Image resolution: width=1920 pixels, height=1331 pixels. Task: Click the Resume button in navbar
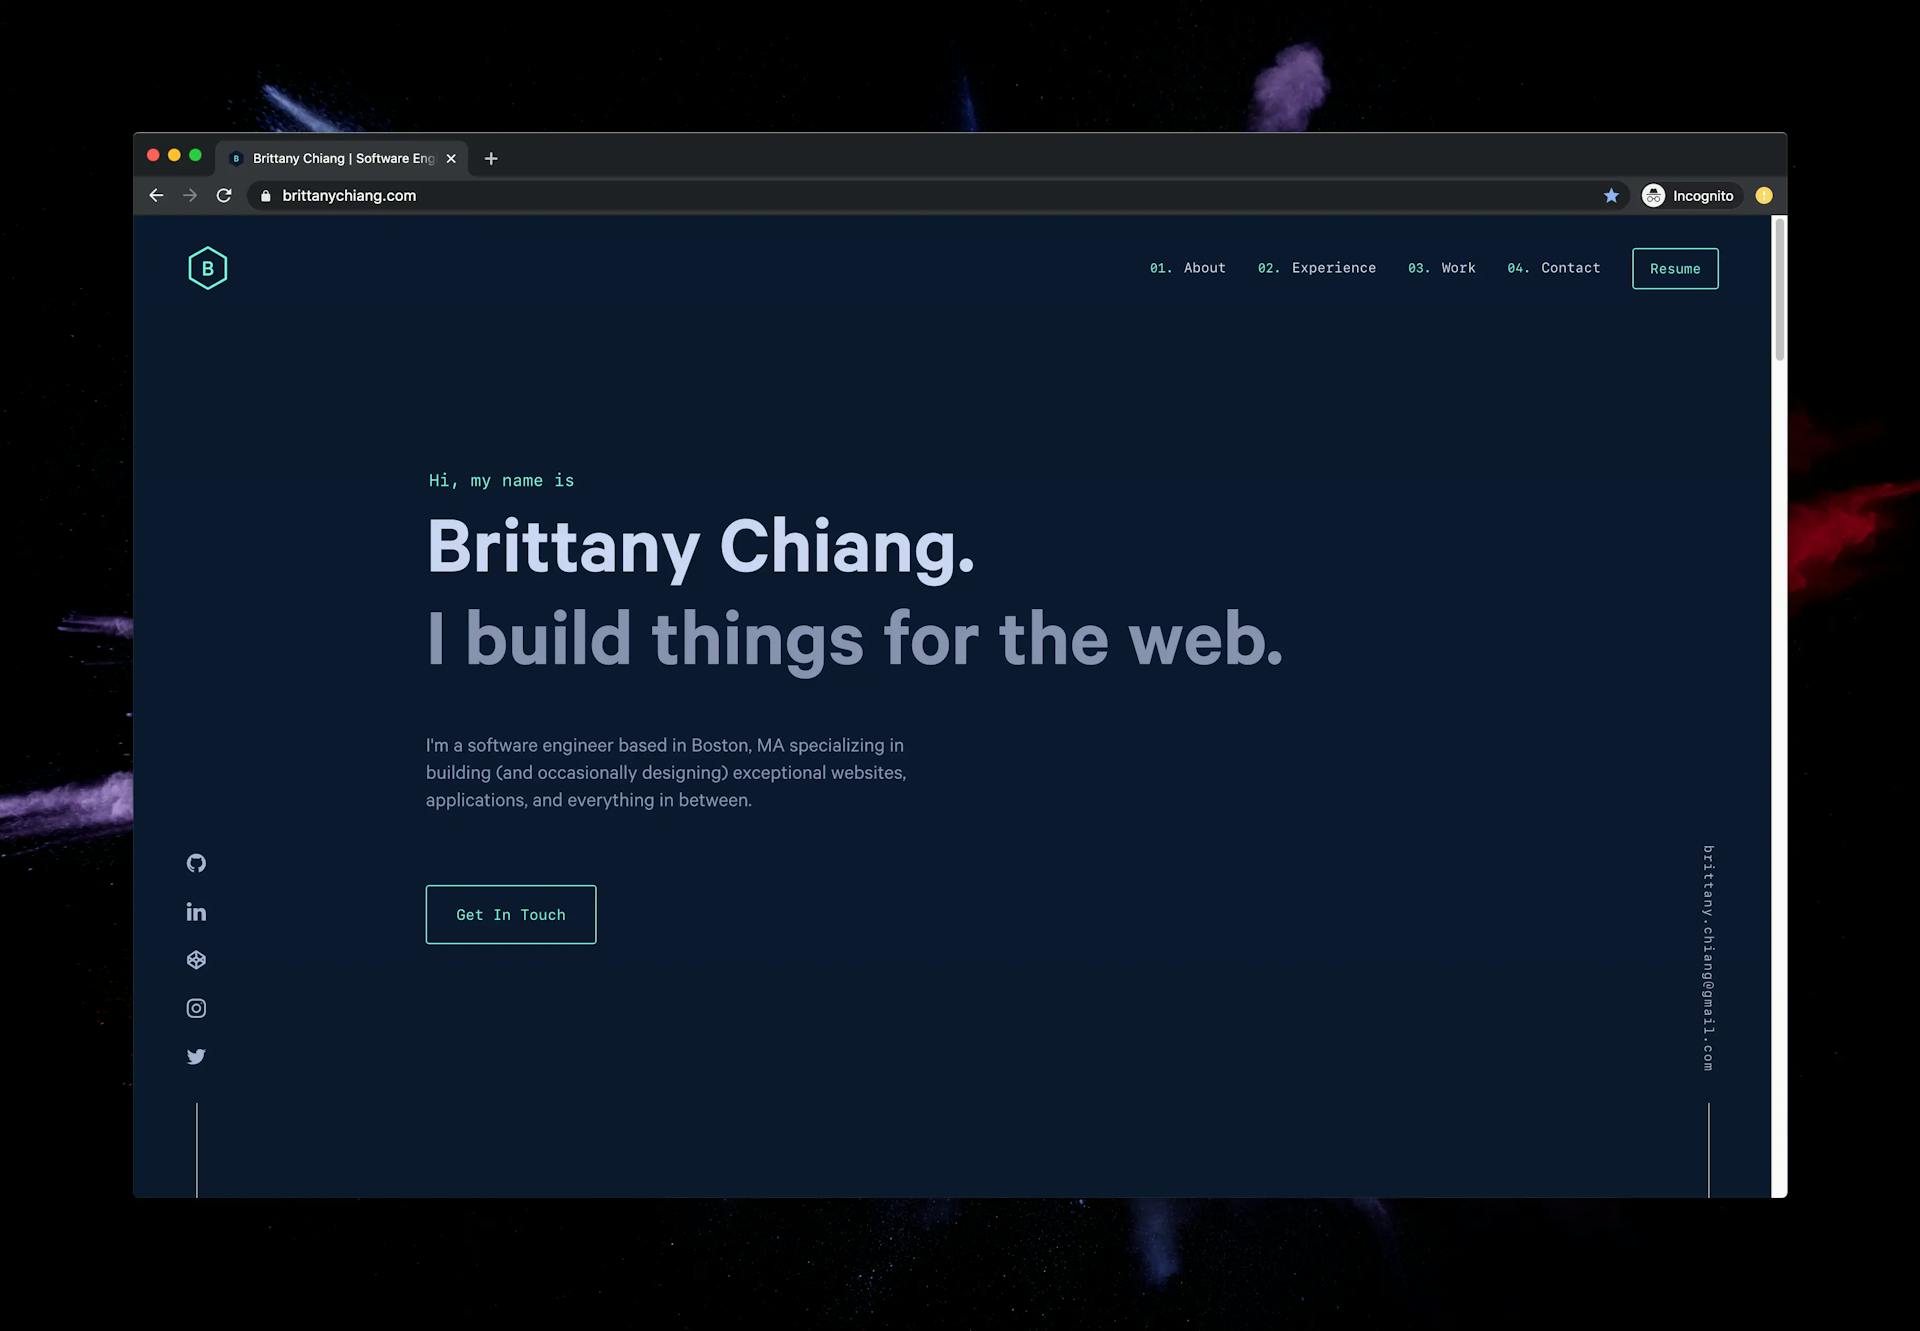[1675, 269]
